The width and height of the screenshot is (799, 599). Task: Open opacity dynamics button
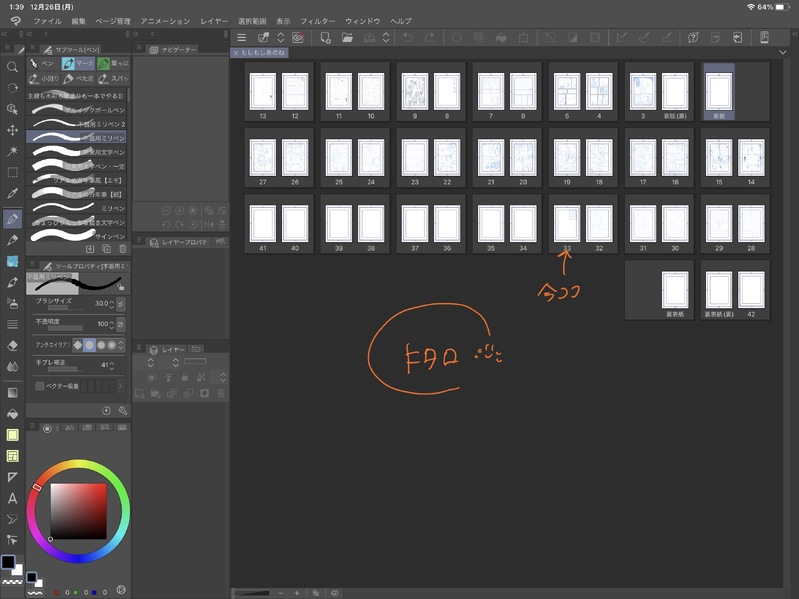(121, 324)
